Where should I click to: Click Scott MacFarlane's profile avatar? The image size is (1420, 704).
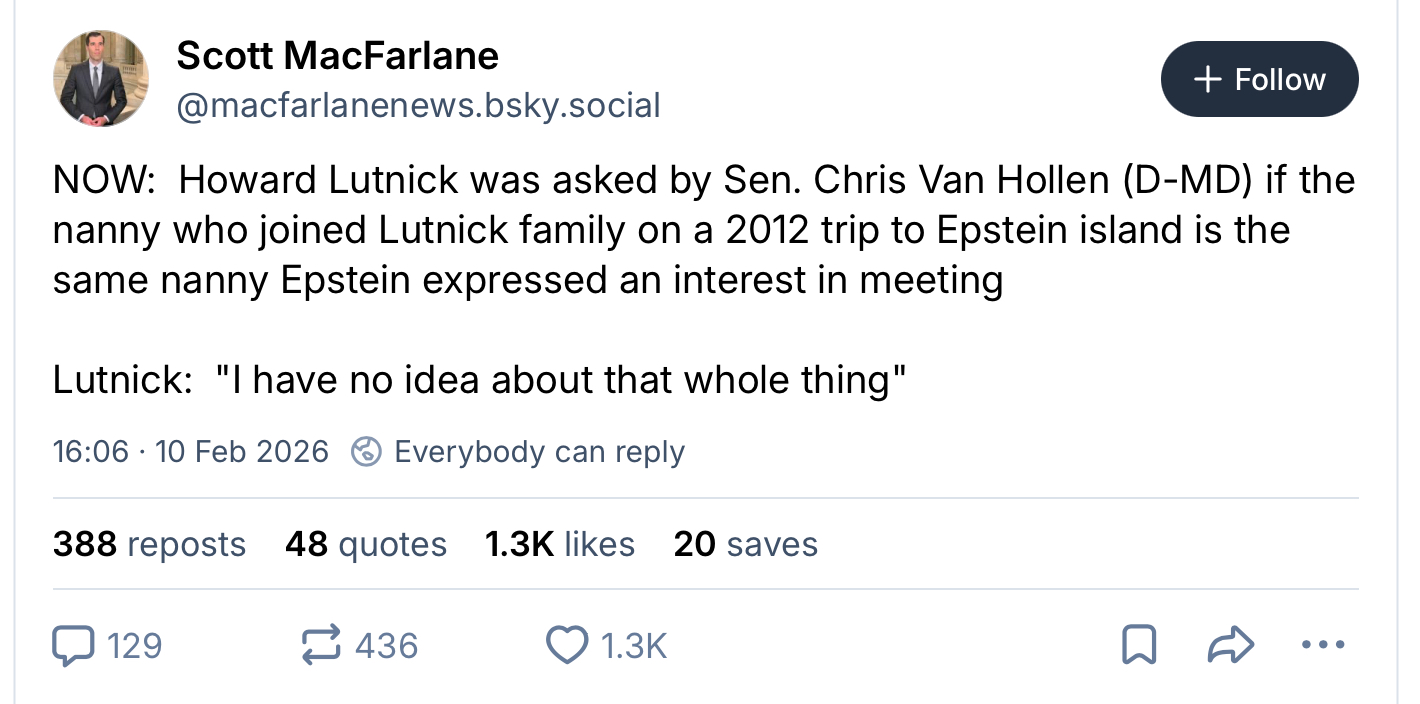[100, 79]
